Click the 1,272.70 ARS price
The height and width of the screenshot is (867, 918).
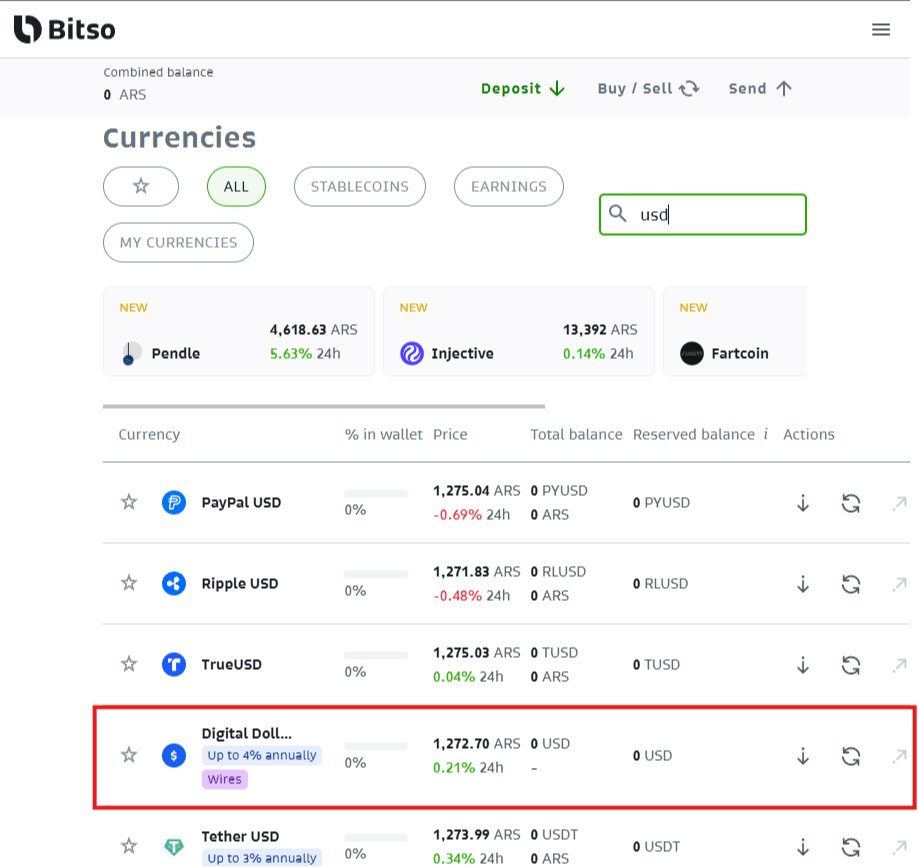[x=477, y=743]
